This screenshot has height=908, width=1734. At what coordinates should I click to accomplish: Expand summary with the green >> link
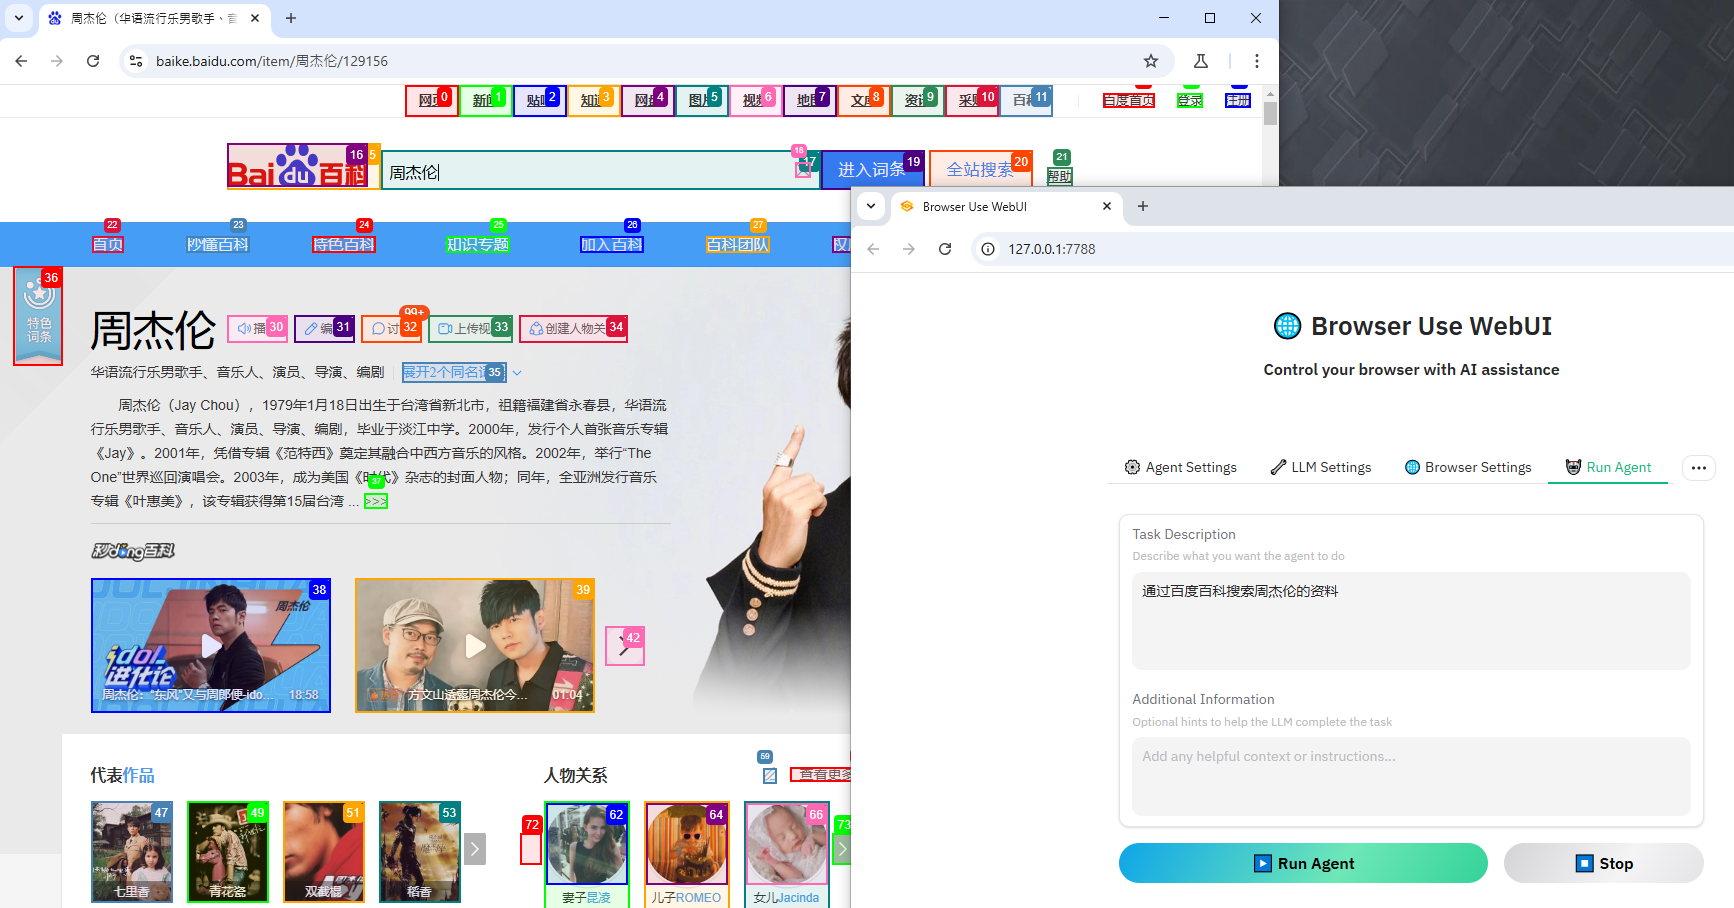pos(376,501)
